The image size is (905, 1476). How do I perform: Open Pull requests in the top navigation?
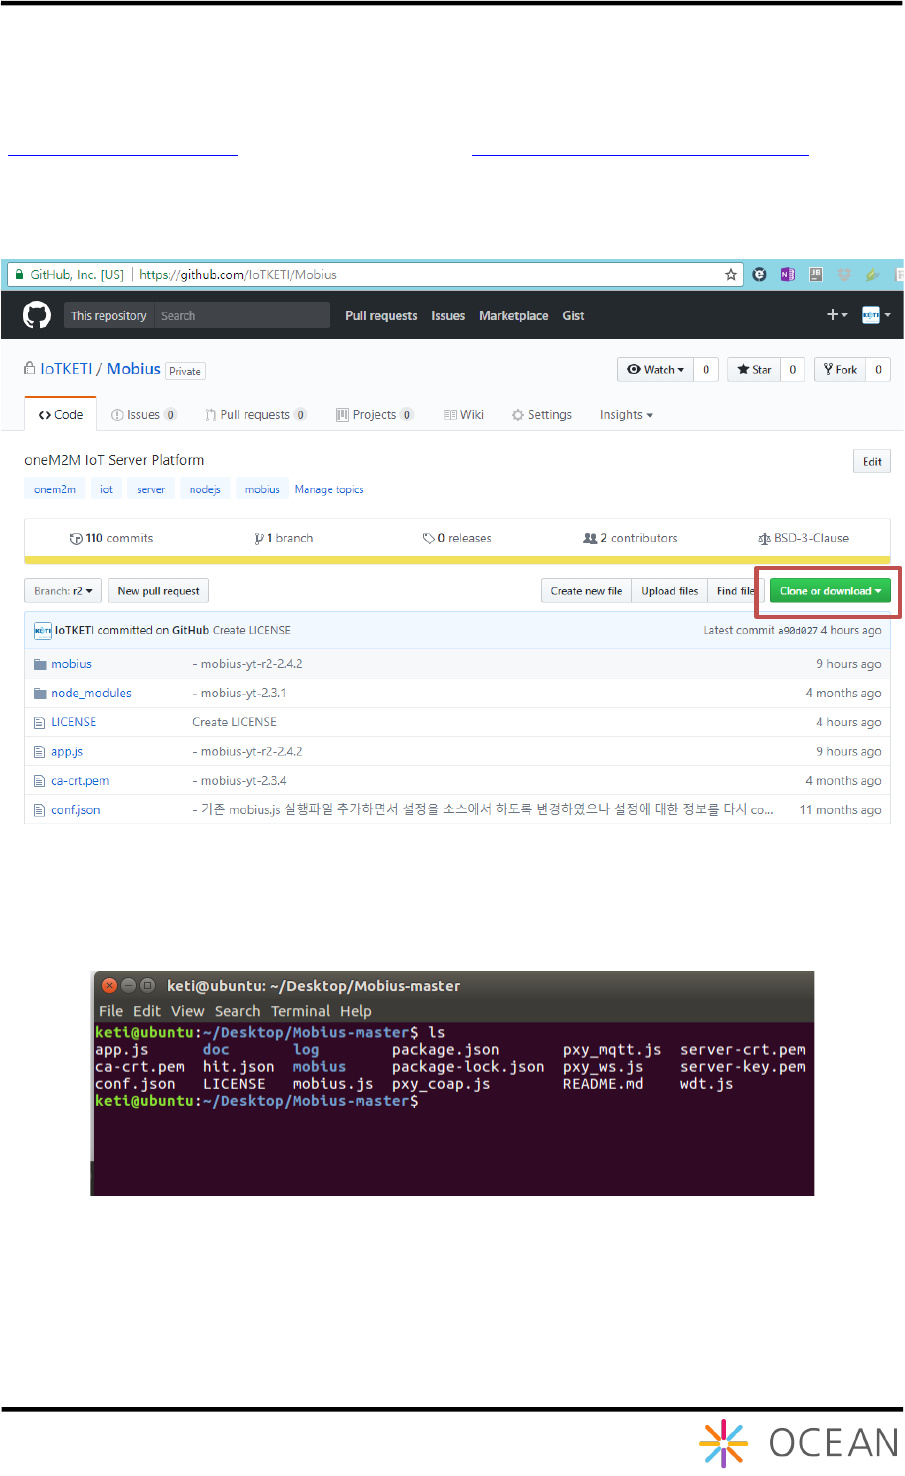click(381, 316)
